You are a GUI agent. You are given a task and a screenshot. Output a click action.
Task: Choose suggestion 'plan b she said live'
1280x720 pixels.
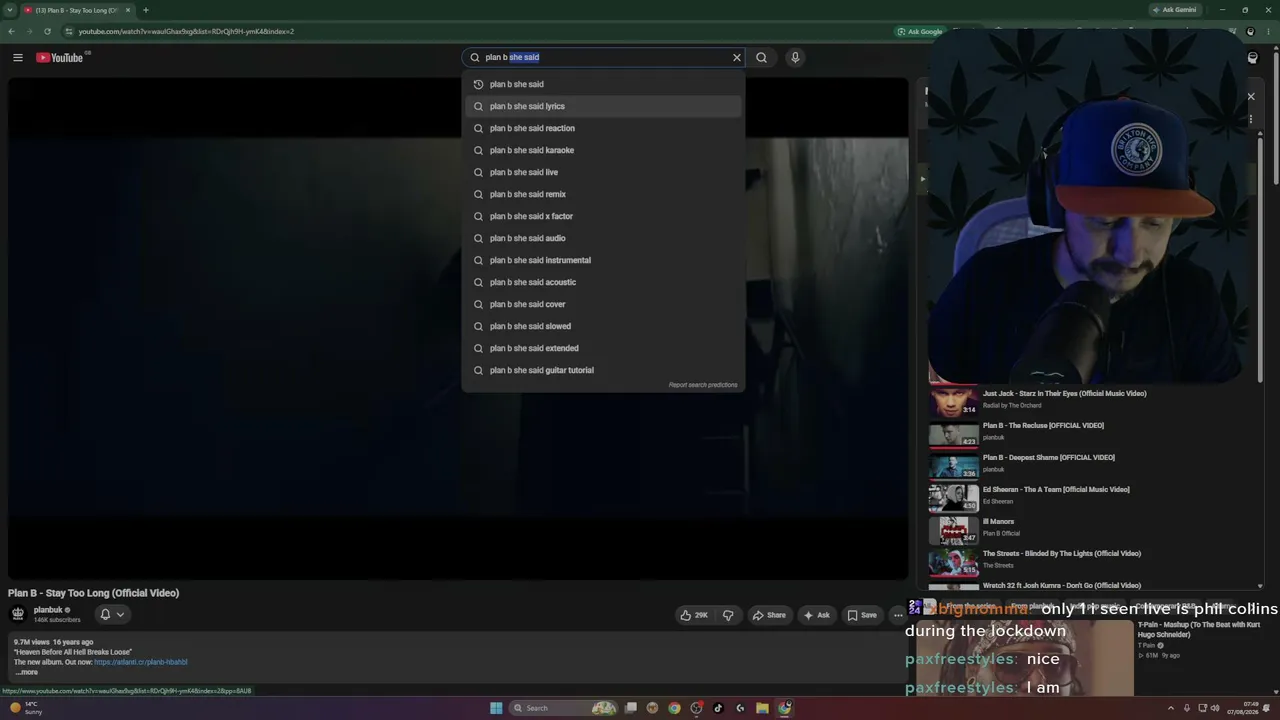(603, 172)
